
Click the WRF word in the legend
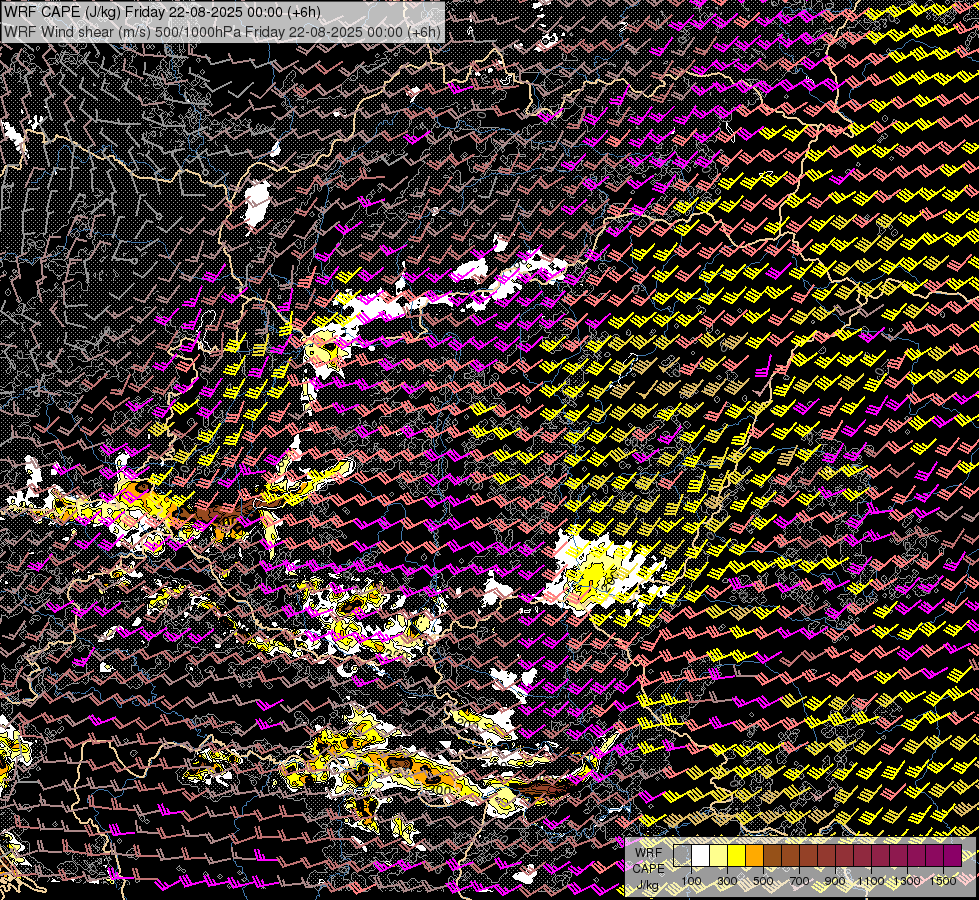649,853
